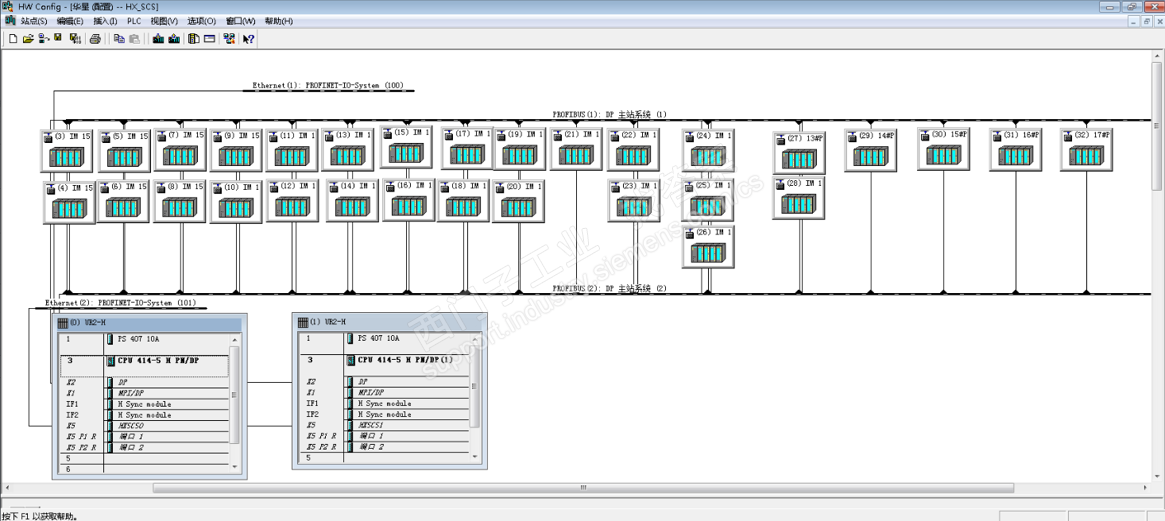1165x521 pixels.
Task: Select the PROFIBUS(2) DP master system line label
Action: pos(609,288)
